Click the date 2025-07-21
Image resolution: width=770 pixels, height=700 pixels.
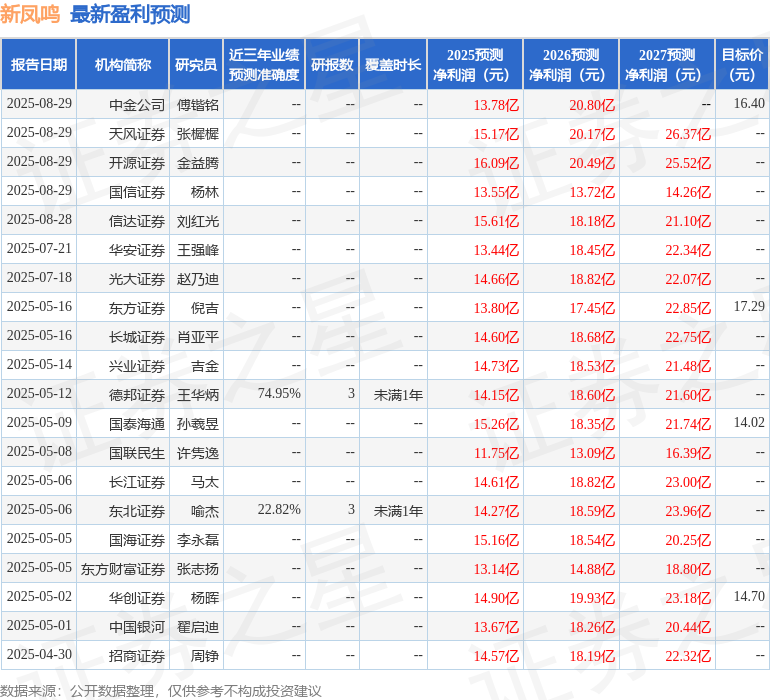(39, 249)
